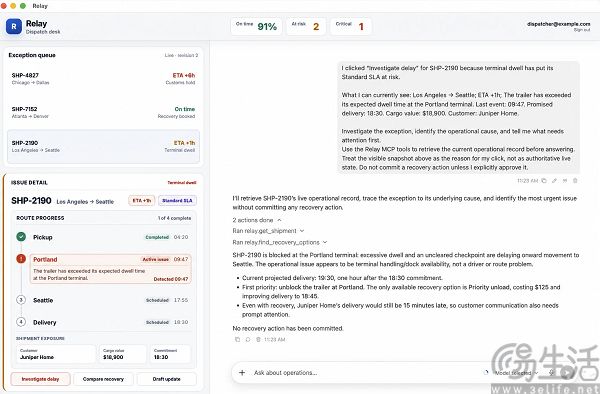Click the 'Recovery booked' note for SHP-7152
Image resolution: width=600 pixels, height=394 pixels.
tap(176, 116)
